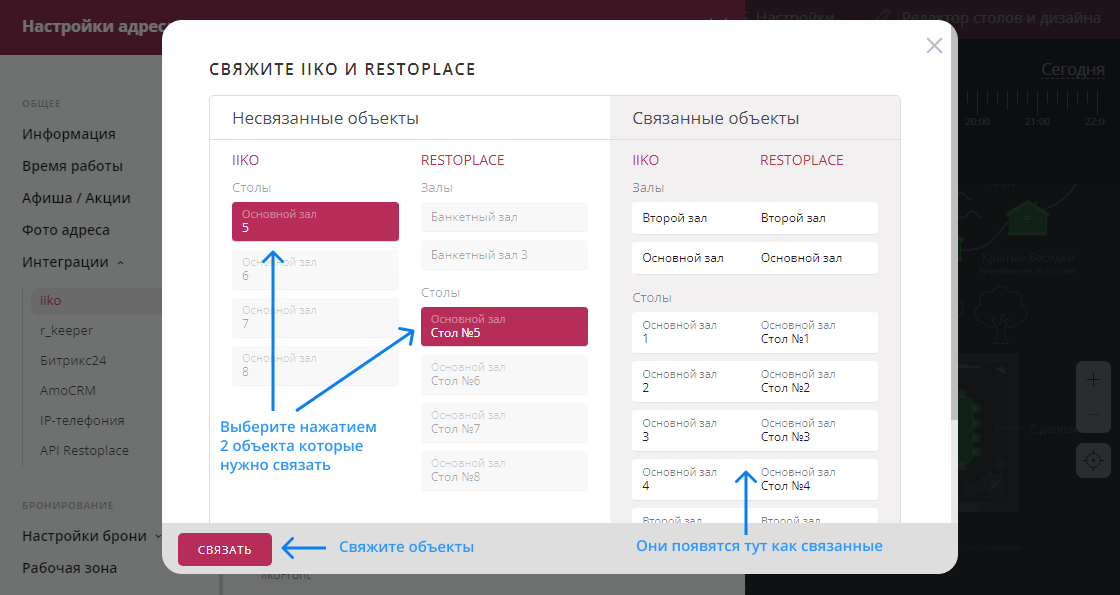
Task: Close the iiko and Restoplace linking dialog
Action: 934,45
